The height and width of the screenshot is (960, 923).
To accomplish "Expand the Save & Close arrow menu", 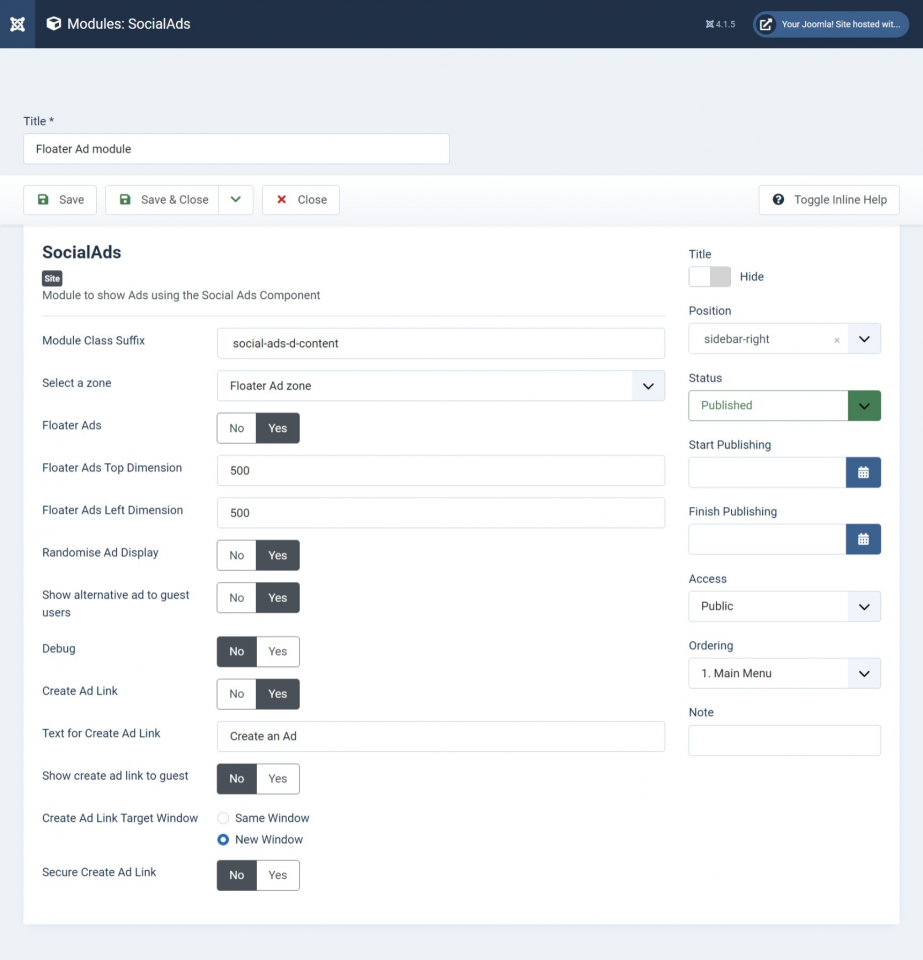I will 236,200.
